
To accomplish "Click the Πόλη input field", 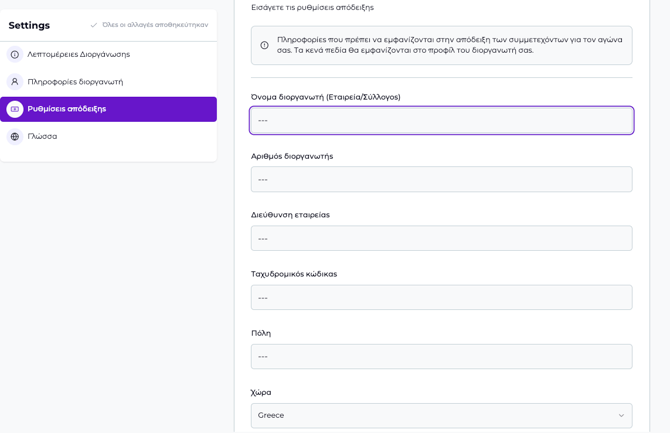I will (x=441, y=356).
